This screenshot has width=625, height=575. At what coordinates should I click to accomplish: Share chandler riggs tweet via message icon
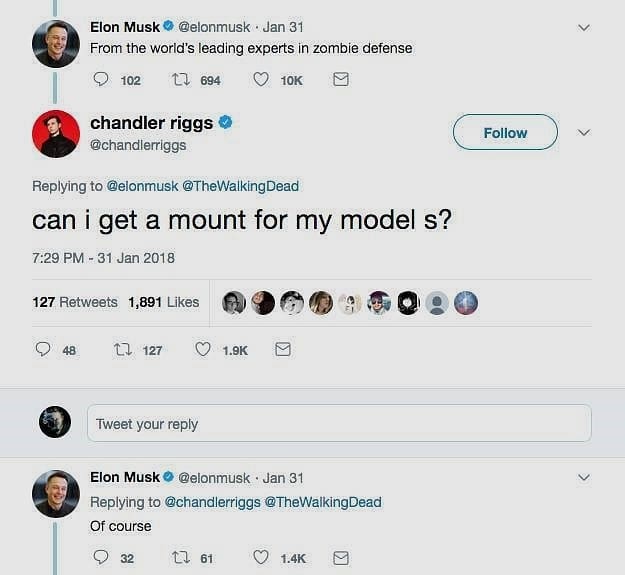283,350
